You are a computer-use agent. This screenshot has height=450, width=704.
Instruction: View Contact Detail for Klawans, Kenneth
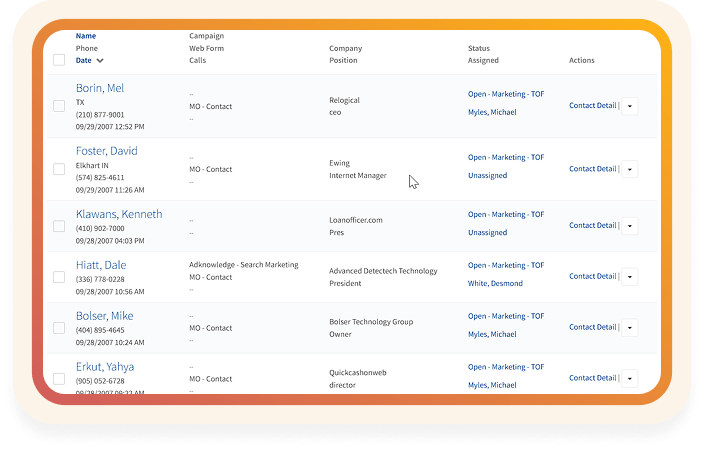click(593, 225)
